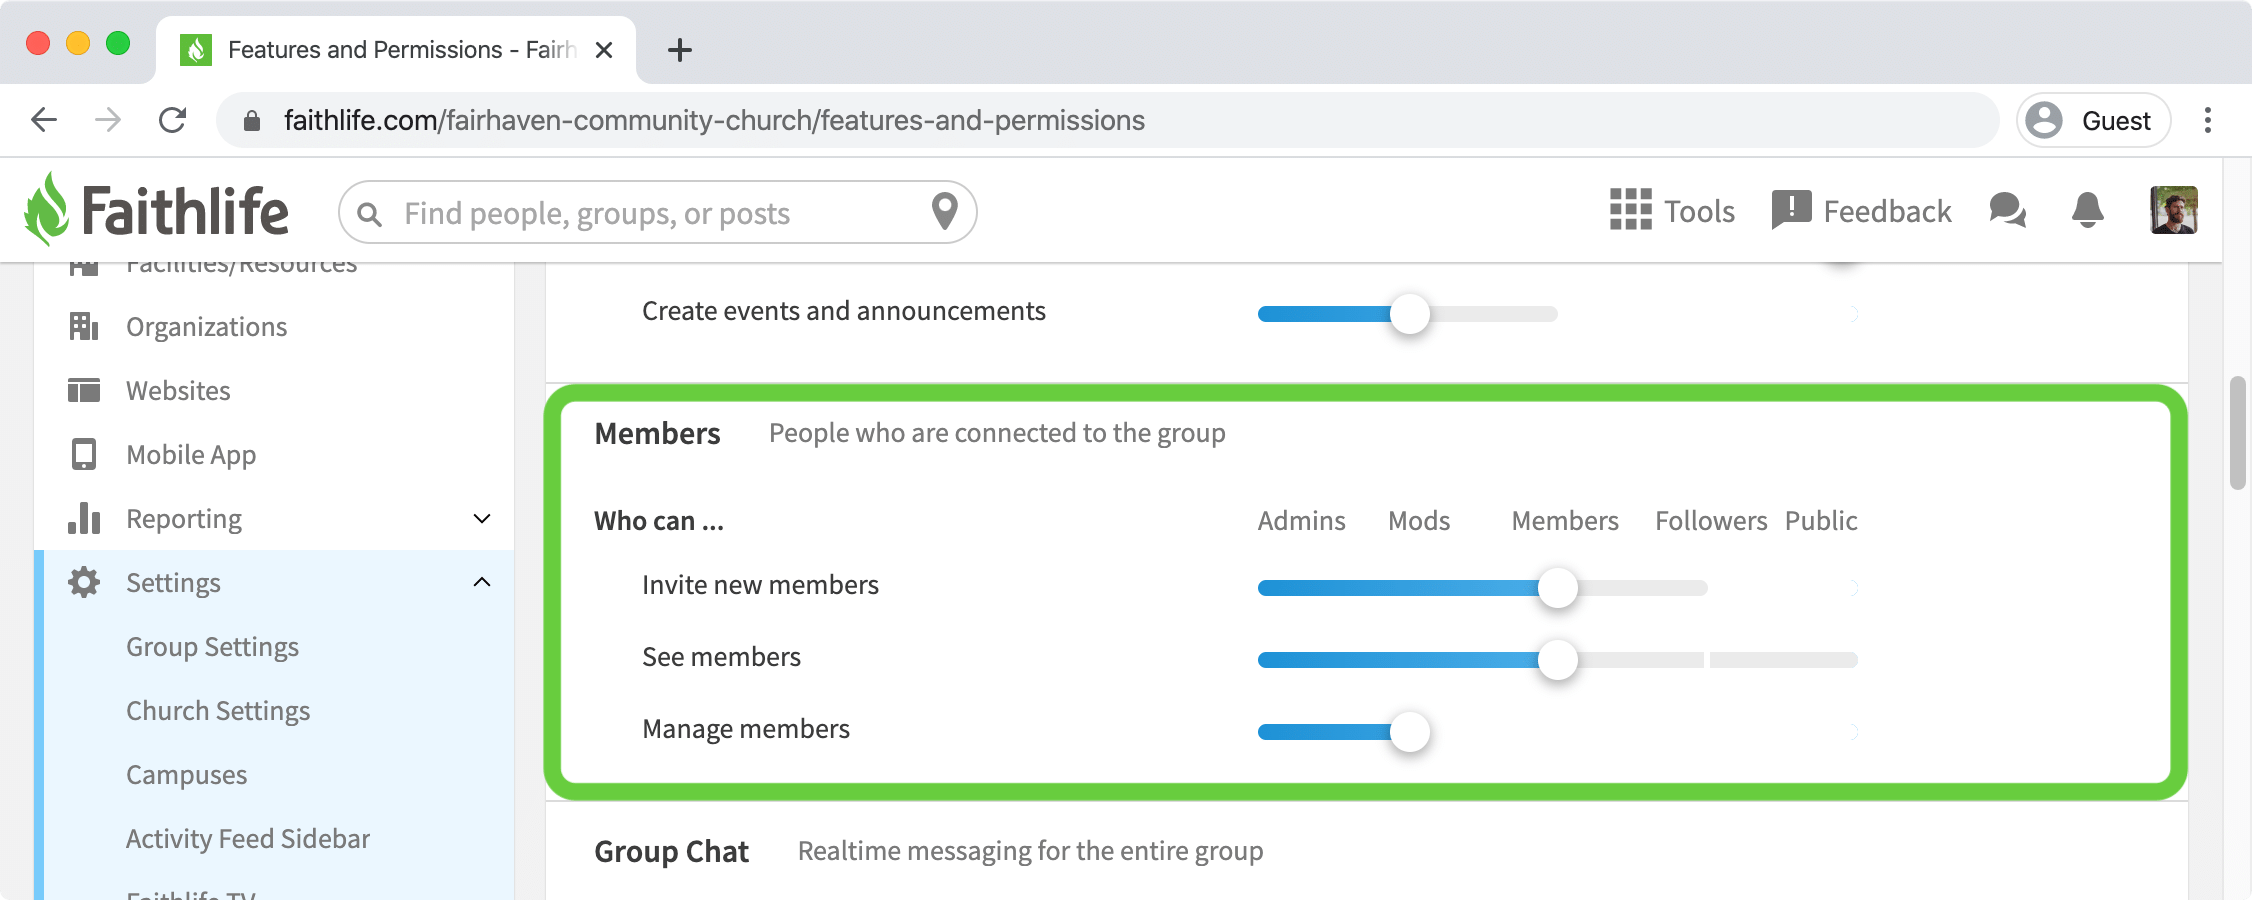Click the Guest profile button
The height and width of the screenshot is (900, 2252).
pos(2093,120)
